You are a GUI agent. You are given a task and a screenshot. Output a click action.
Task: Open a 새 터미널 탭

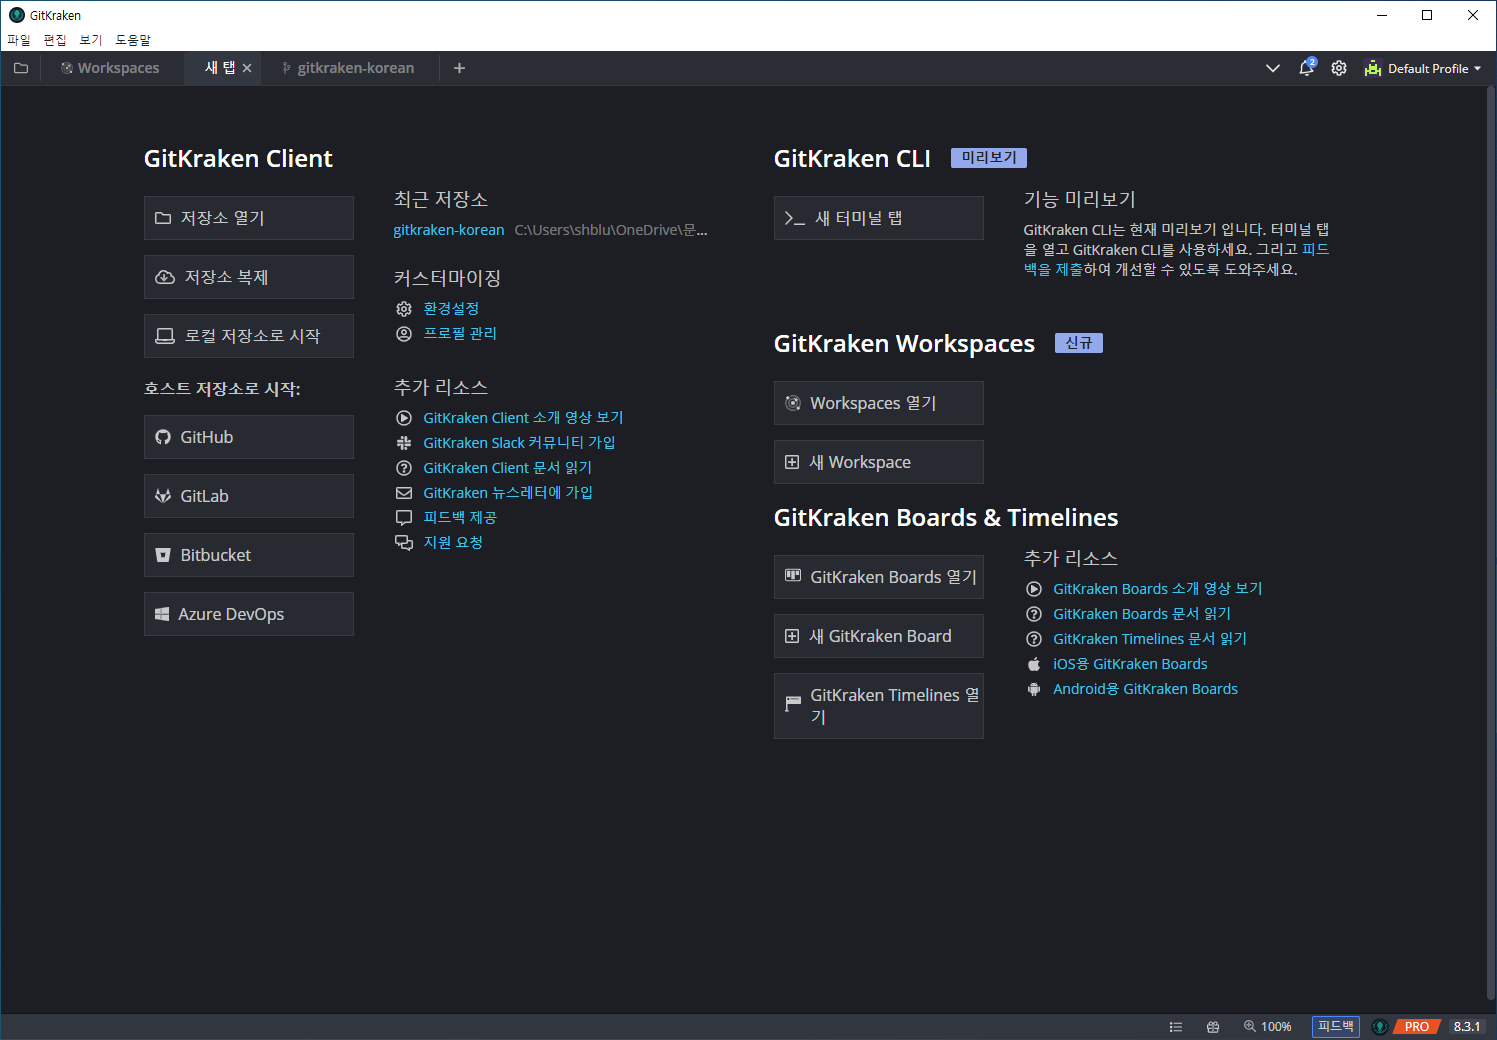879,218
